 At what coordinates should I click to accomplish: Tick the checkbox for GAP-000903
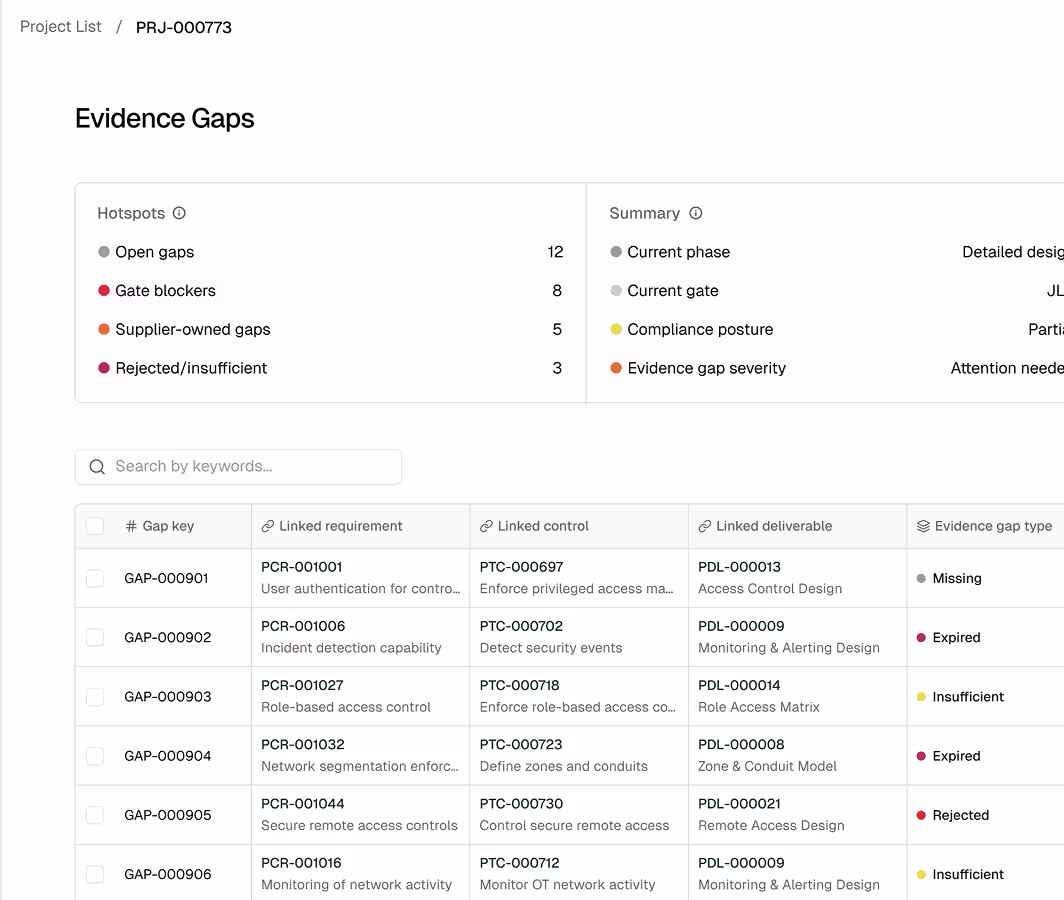[x=95, y=696]
